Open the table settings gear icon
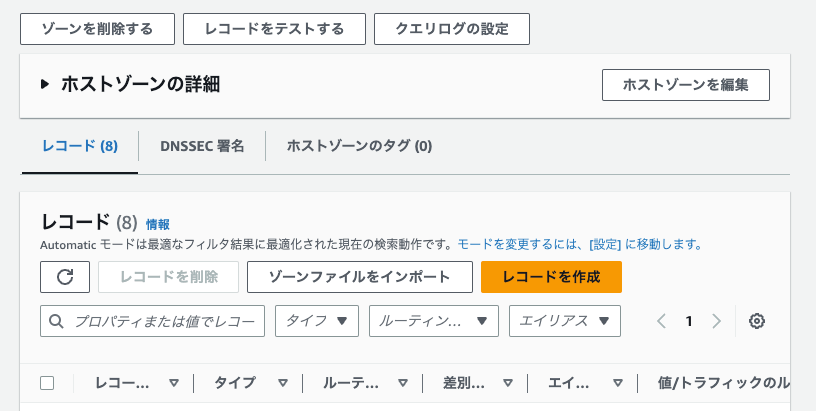The image size is (816, 411). point(757,321)
